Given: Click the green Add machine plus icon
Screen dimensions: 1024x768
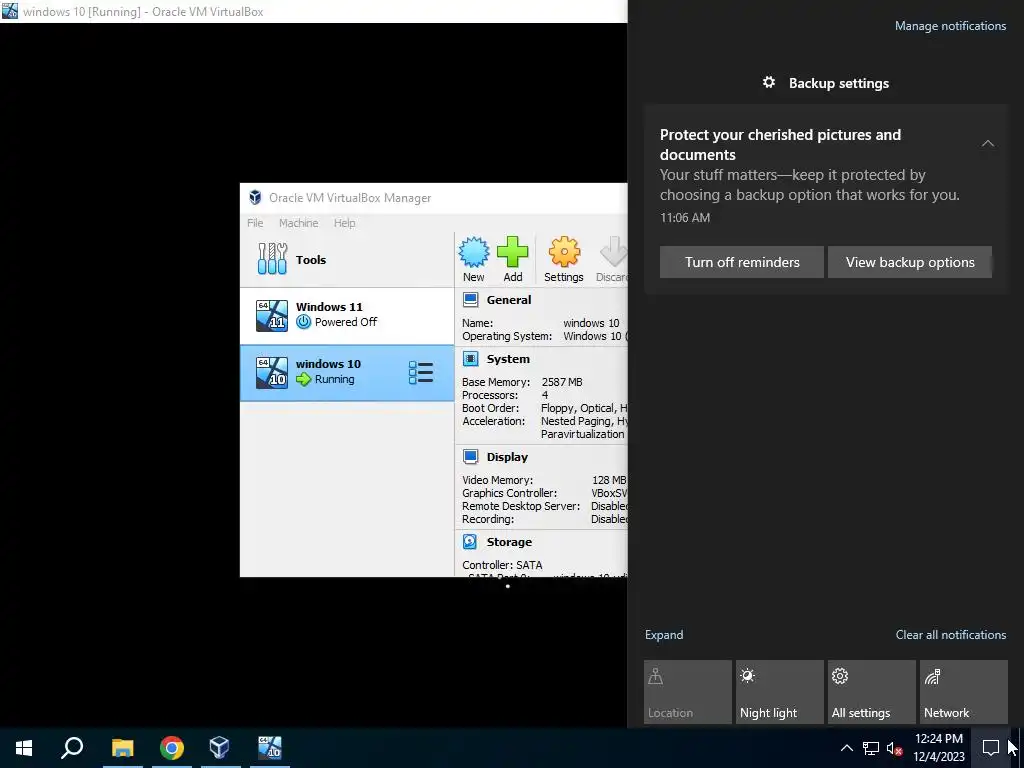Looking at the screenshot, I should click(x=513, y=252).
